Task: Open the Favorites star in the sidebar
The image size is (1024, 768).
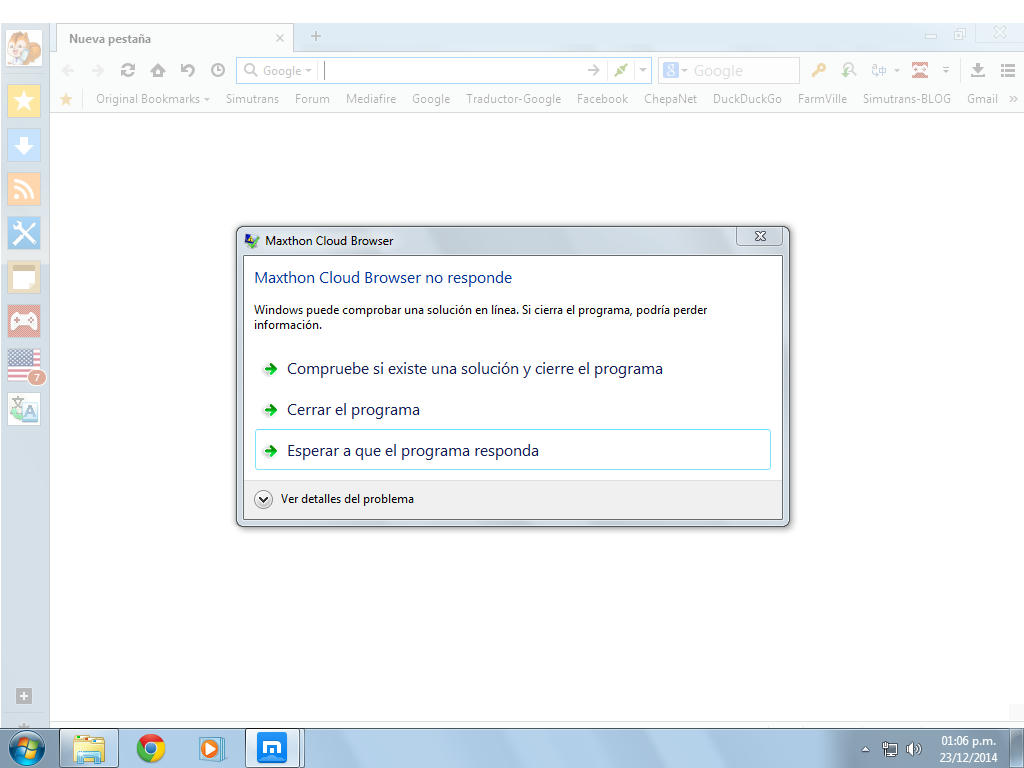Action: point(24,101)
